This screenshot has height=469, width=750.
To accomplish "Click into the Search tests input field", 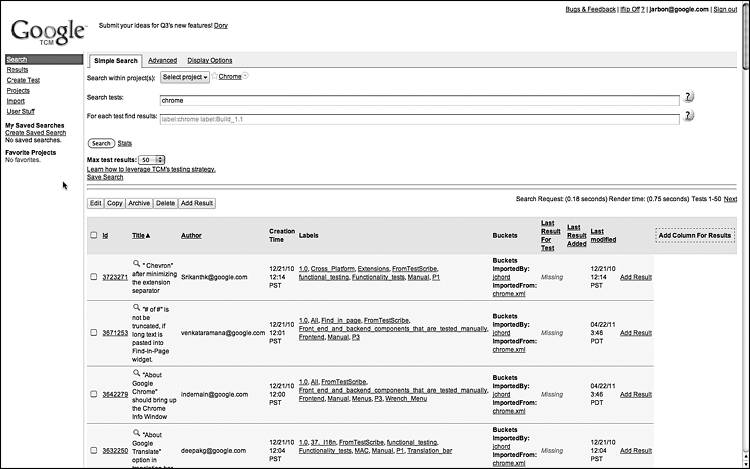I will [419, 100].
